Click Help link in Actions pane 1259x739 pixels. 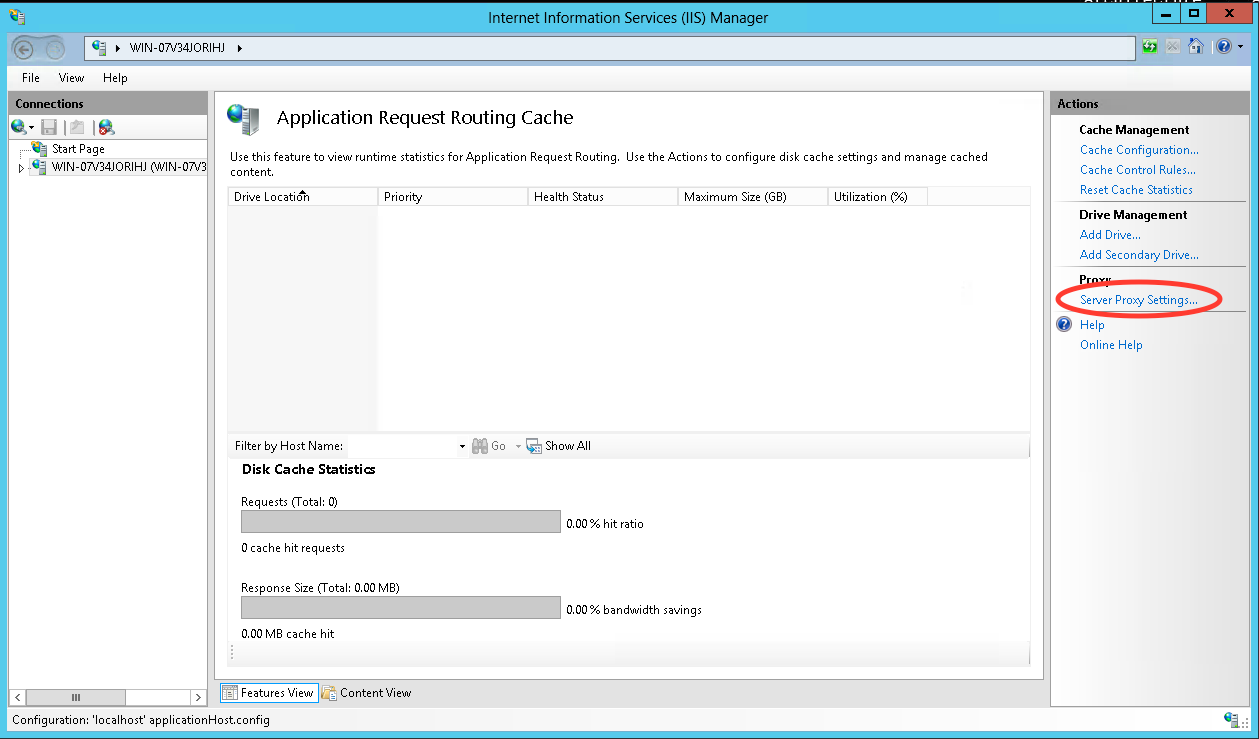tap(1092, 325)
